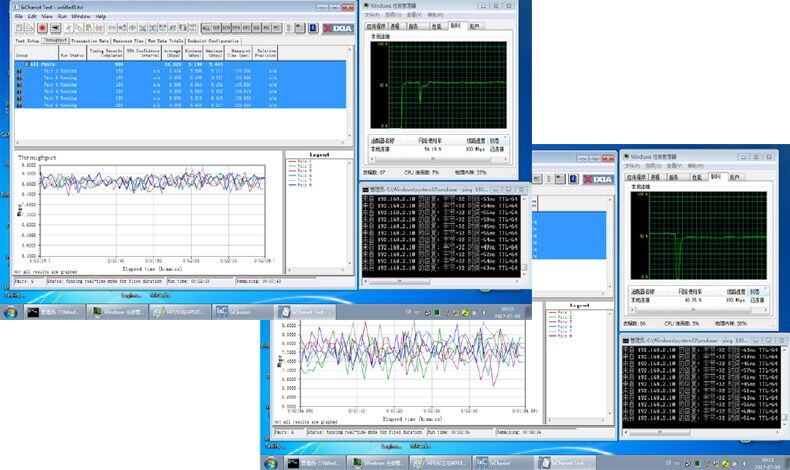Switch to the Endpoint Configuration tab
The image size is (790, 470).
(x=214, y=41)
